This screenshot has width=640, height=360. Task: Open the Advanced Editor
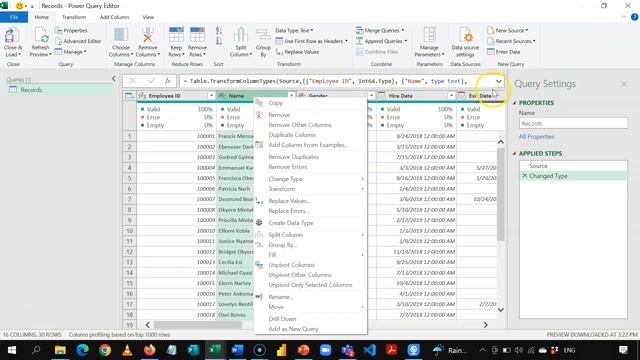click(x=78, y=41)
